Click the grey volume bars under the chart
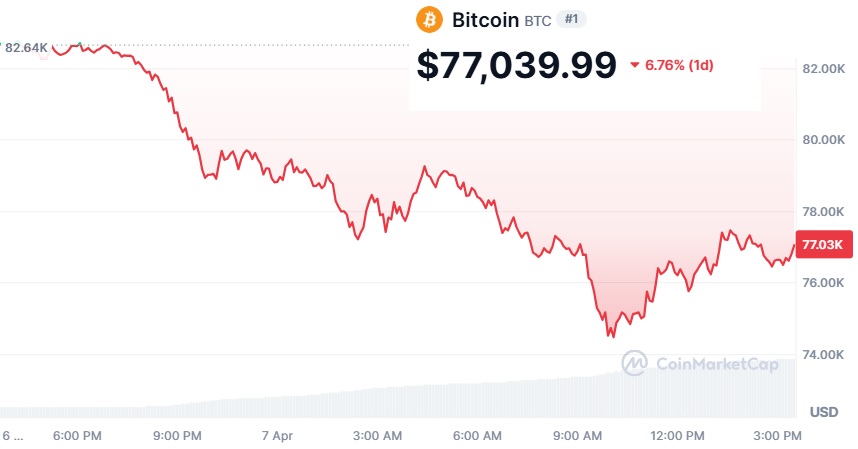858x449 pixels. coord(400,400)
